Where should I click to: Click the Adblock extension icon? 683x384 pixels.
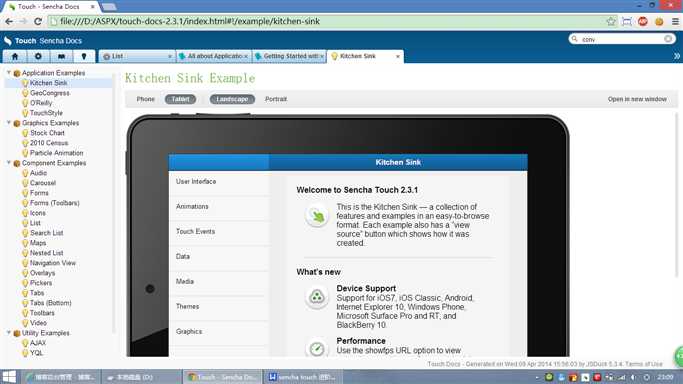[643, 21]
